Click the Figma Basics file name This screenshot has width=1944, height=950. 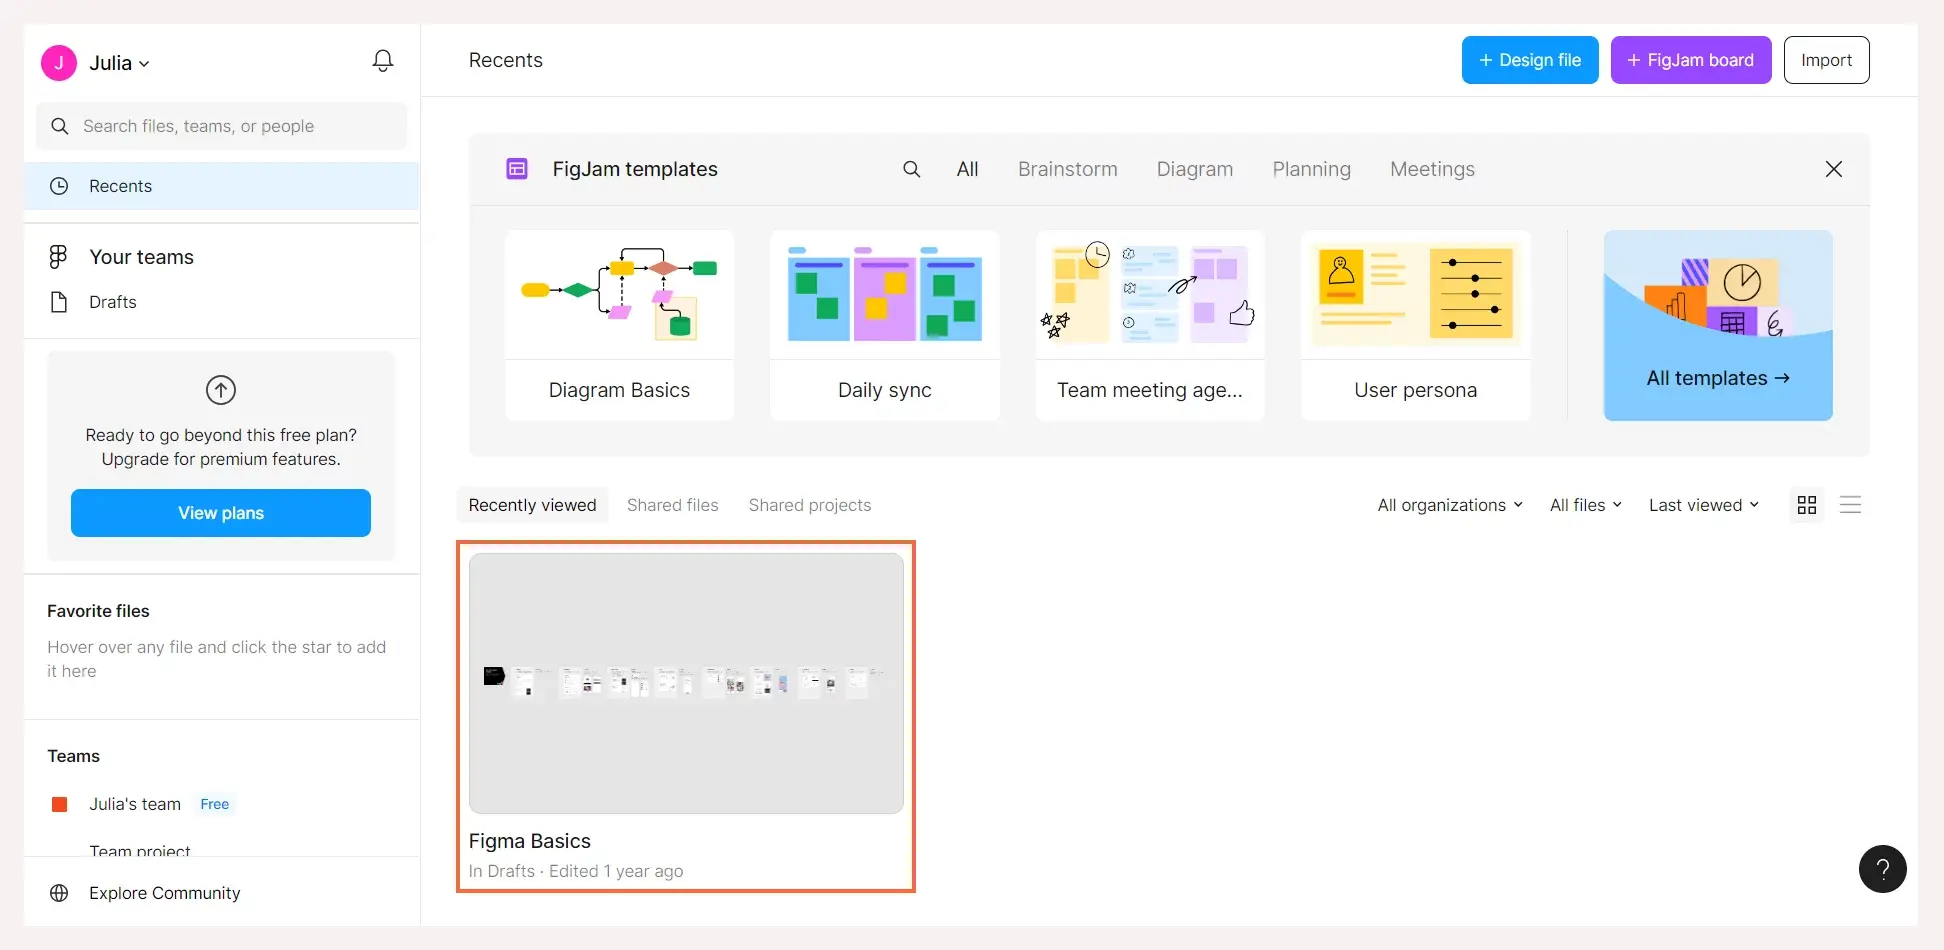[530, 841]
